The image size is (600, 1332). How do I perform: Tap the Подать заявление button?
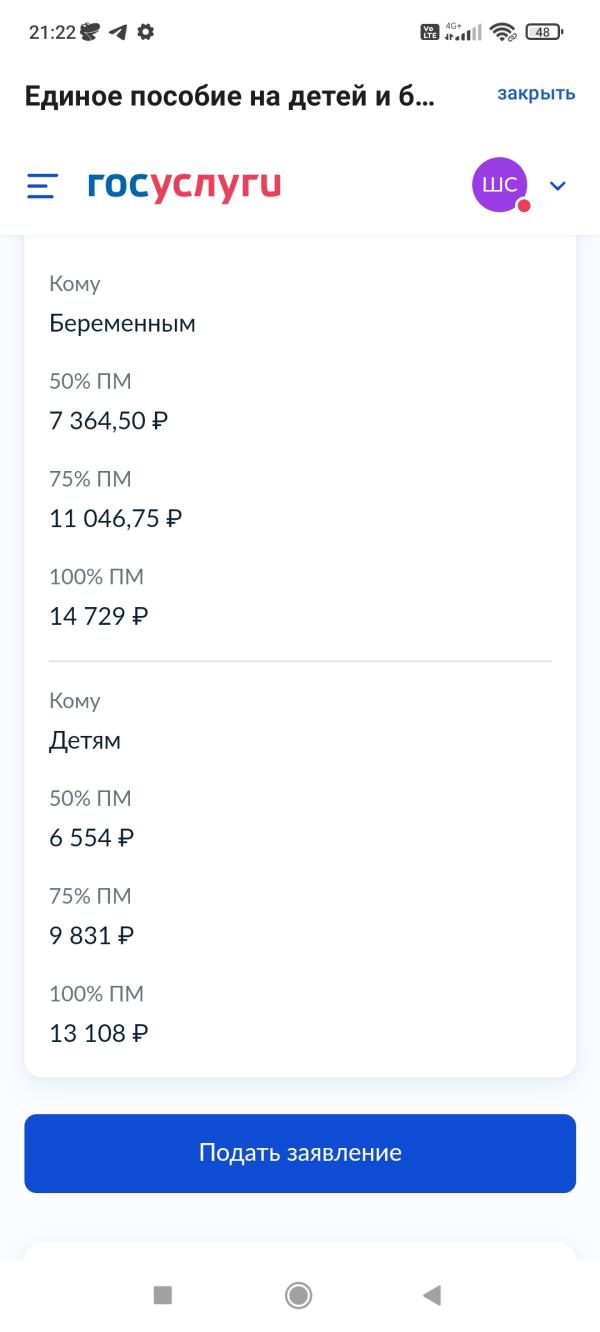300,1153
